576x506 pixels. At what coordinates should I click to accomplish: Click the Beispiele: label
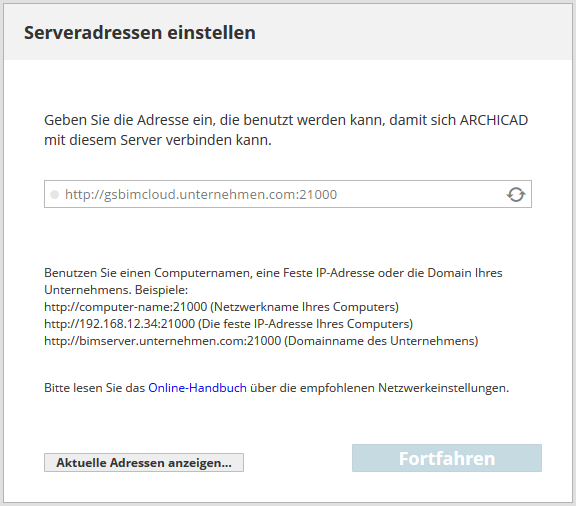pos(161,290)
